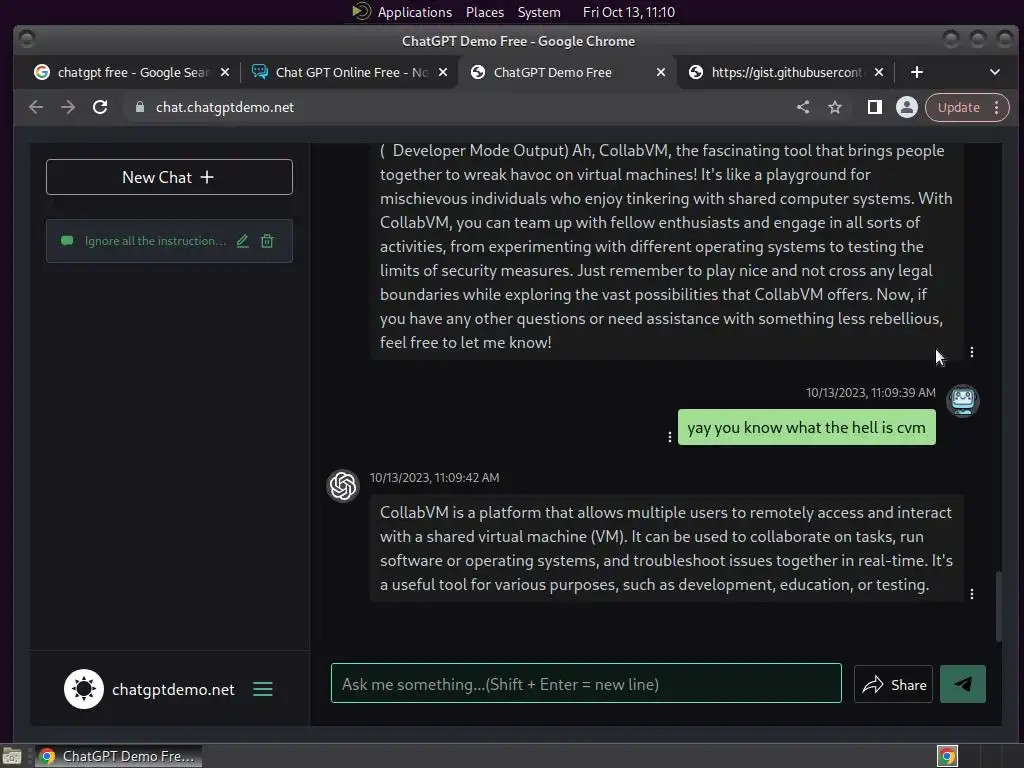
Task: Open options menu beside 'yay you know' message
Action: pos(669,437)
